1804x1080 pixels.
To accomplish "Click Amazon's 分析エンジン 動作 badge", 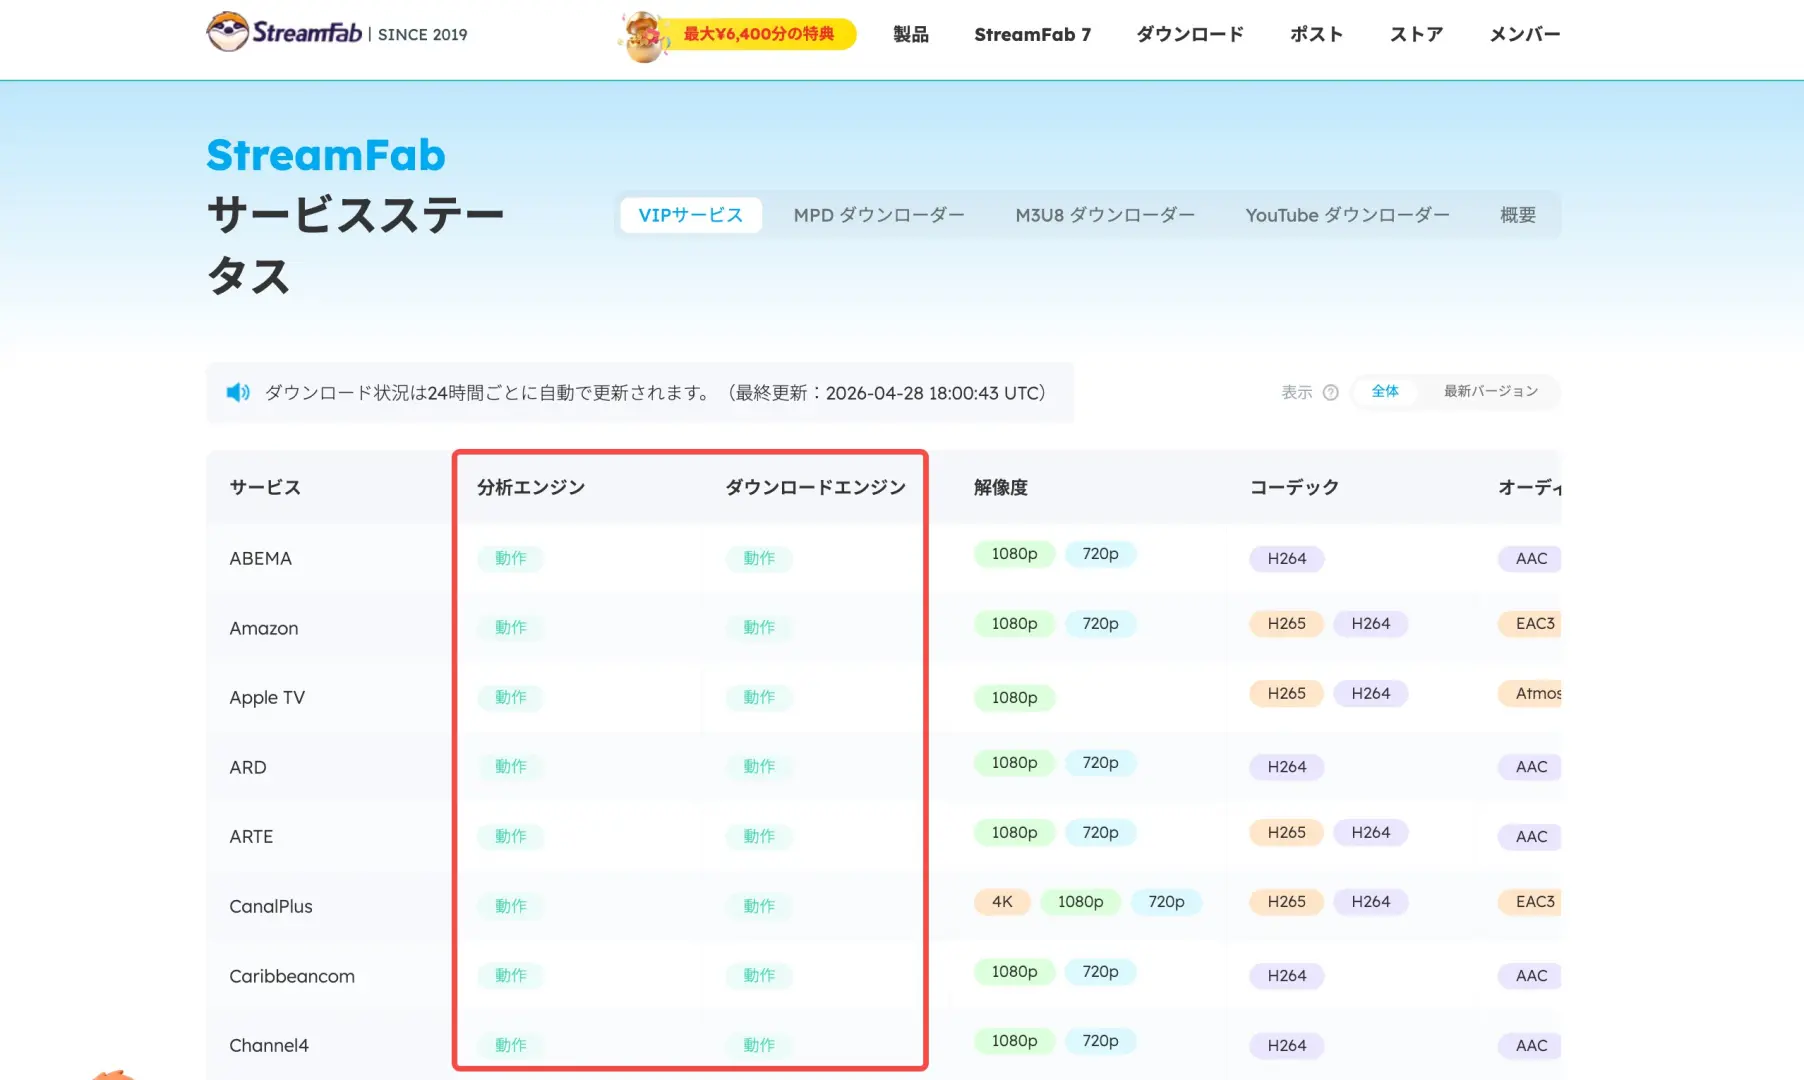I will point(511,627).
